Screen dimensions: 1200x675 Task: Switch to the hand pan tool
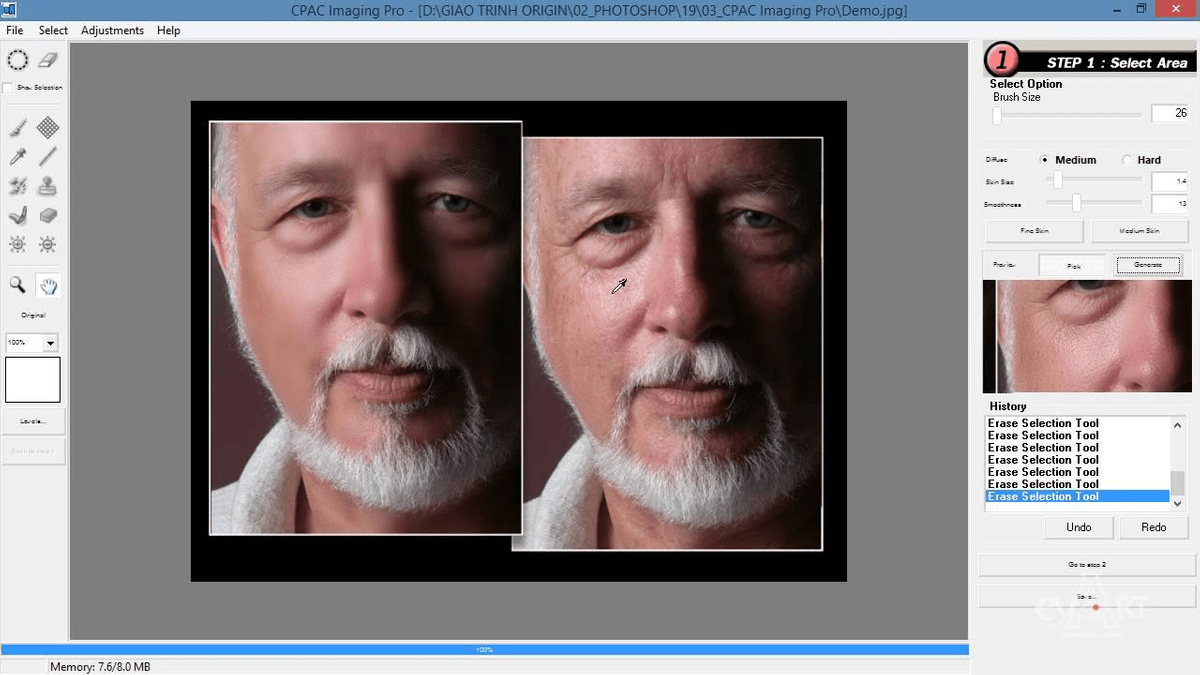tap(46, 287)
